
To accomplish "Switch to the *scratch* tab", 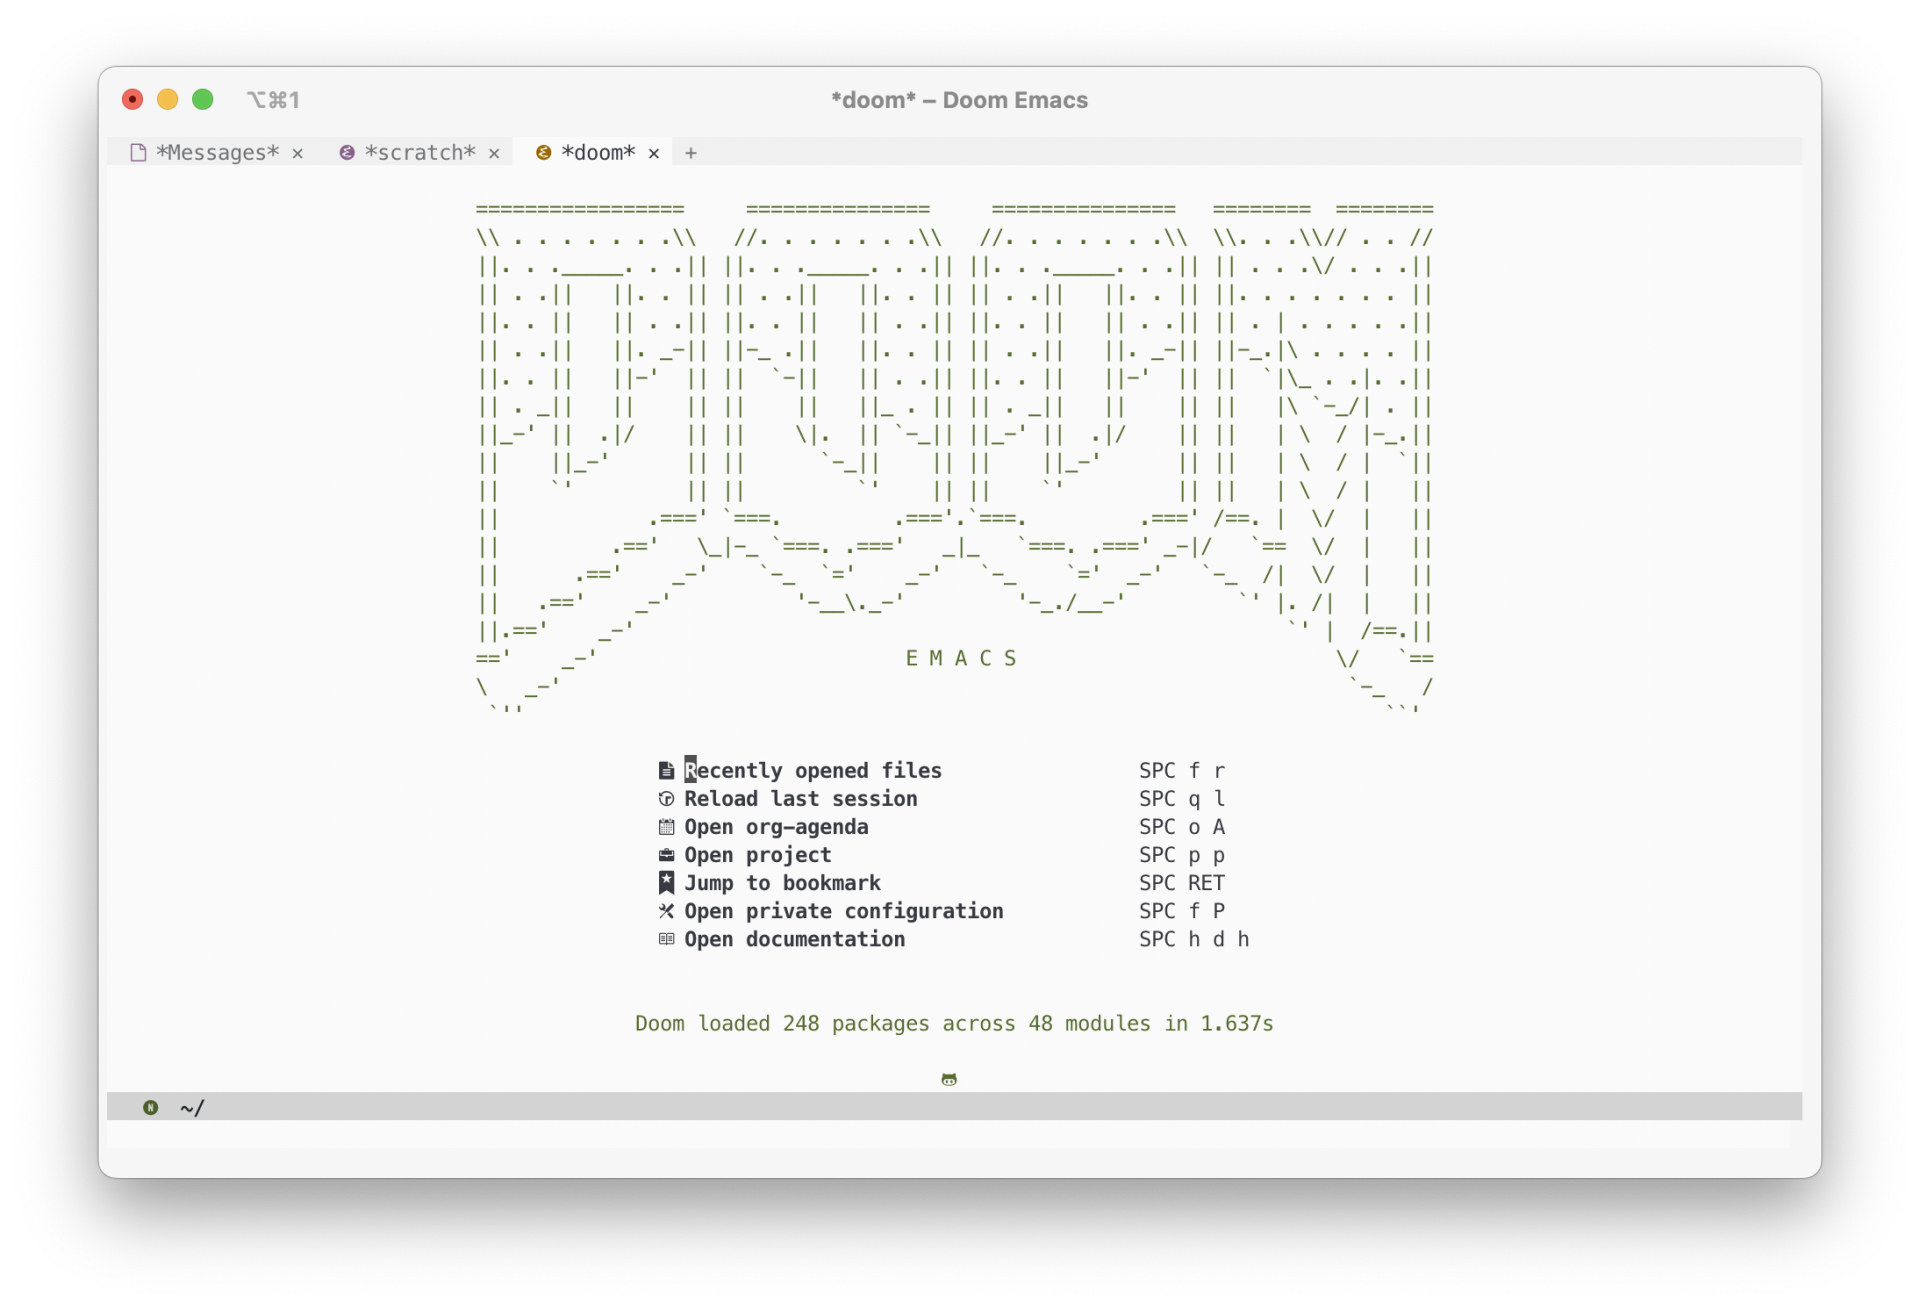I will 419,152.
